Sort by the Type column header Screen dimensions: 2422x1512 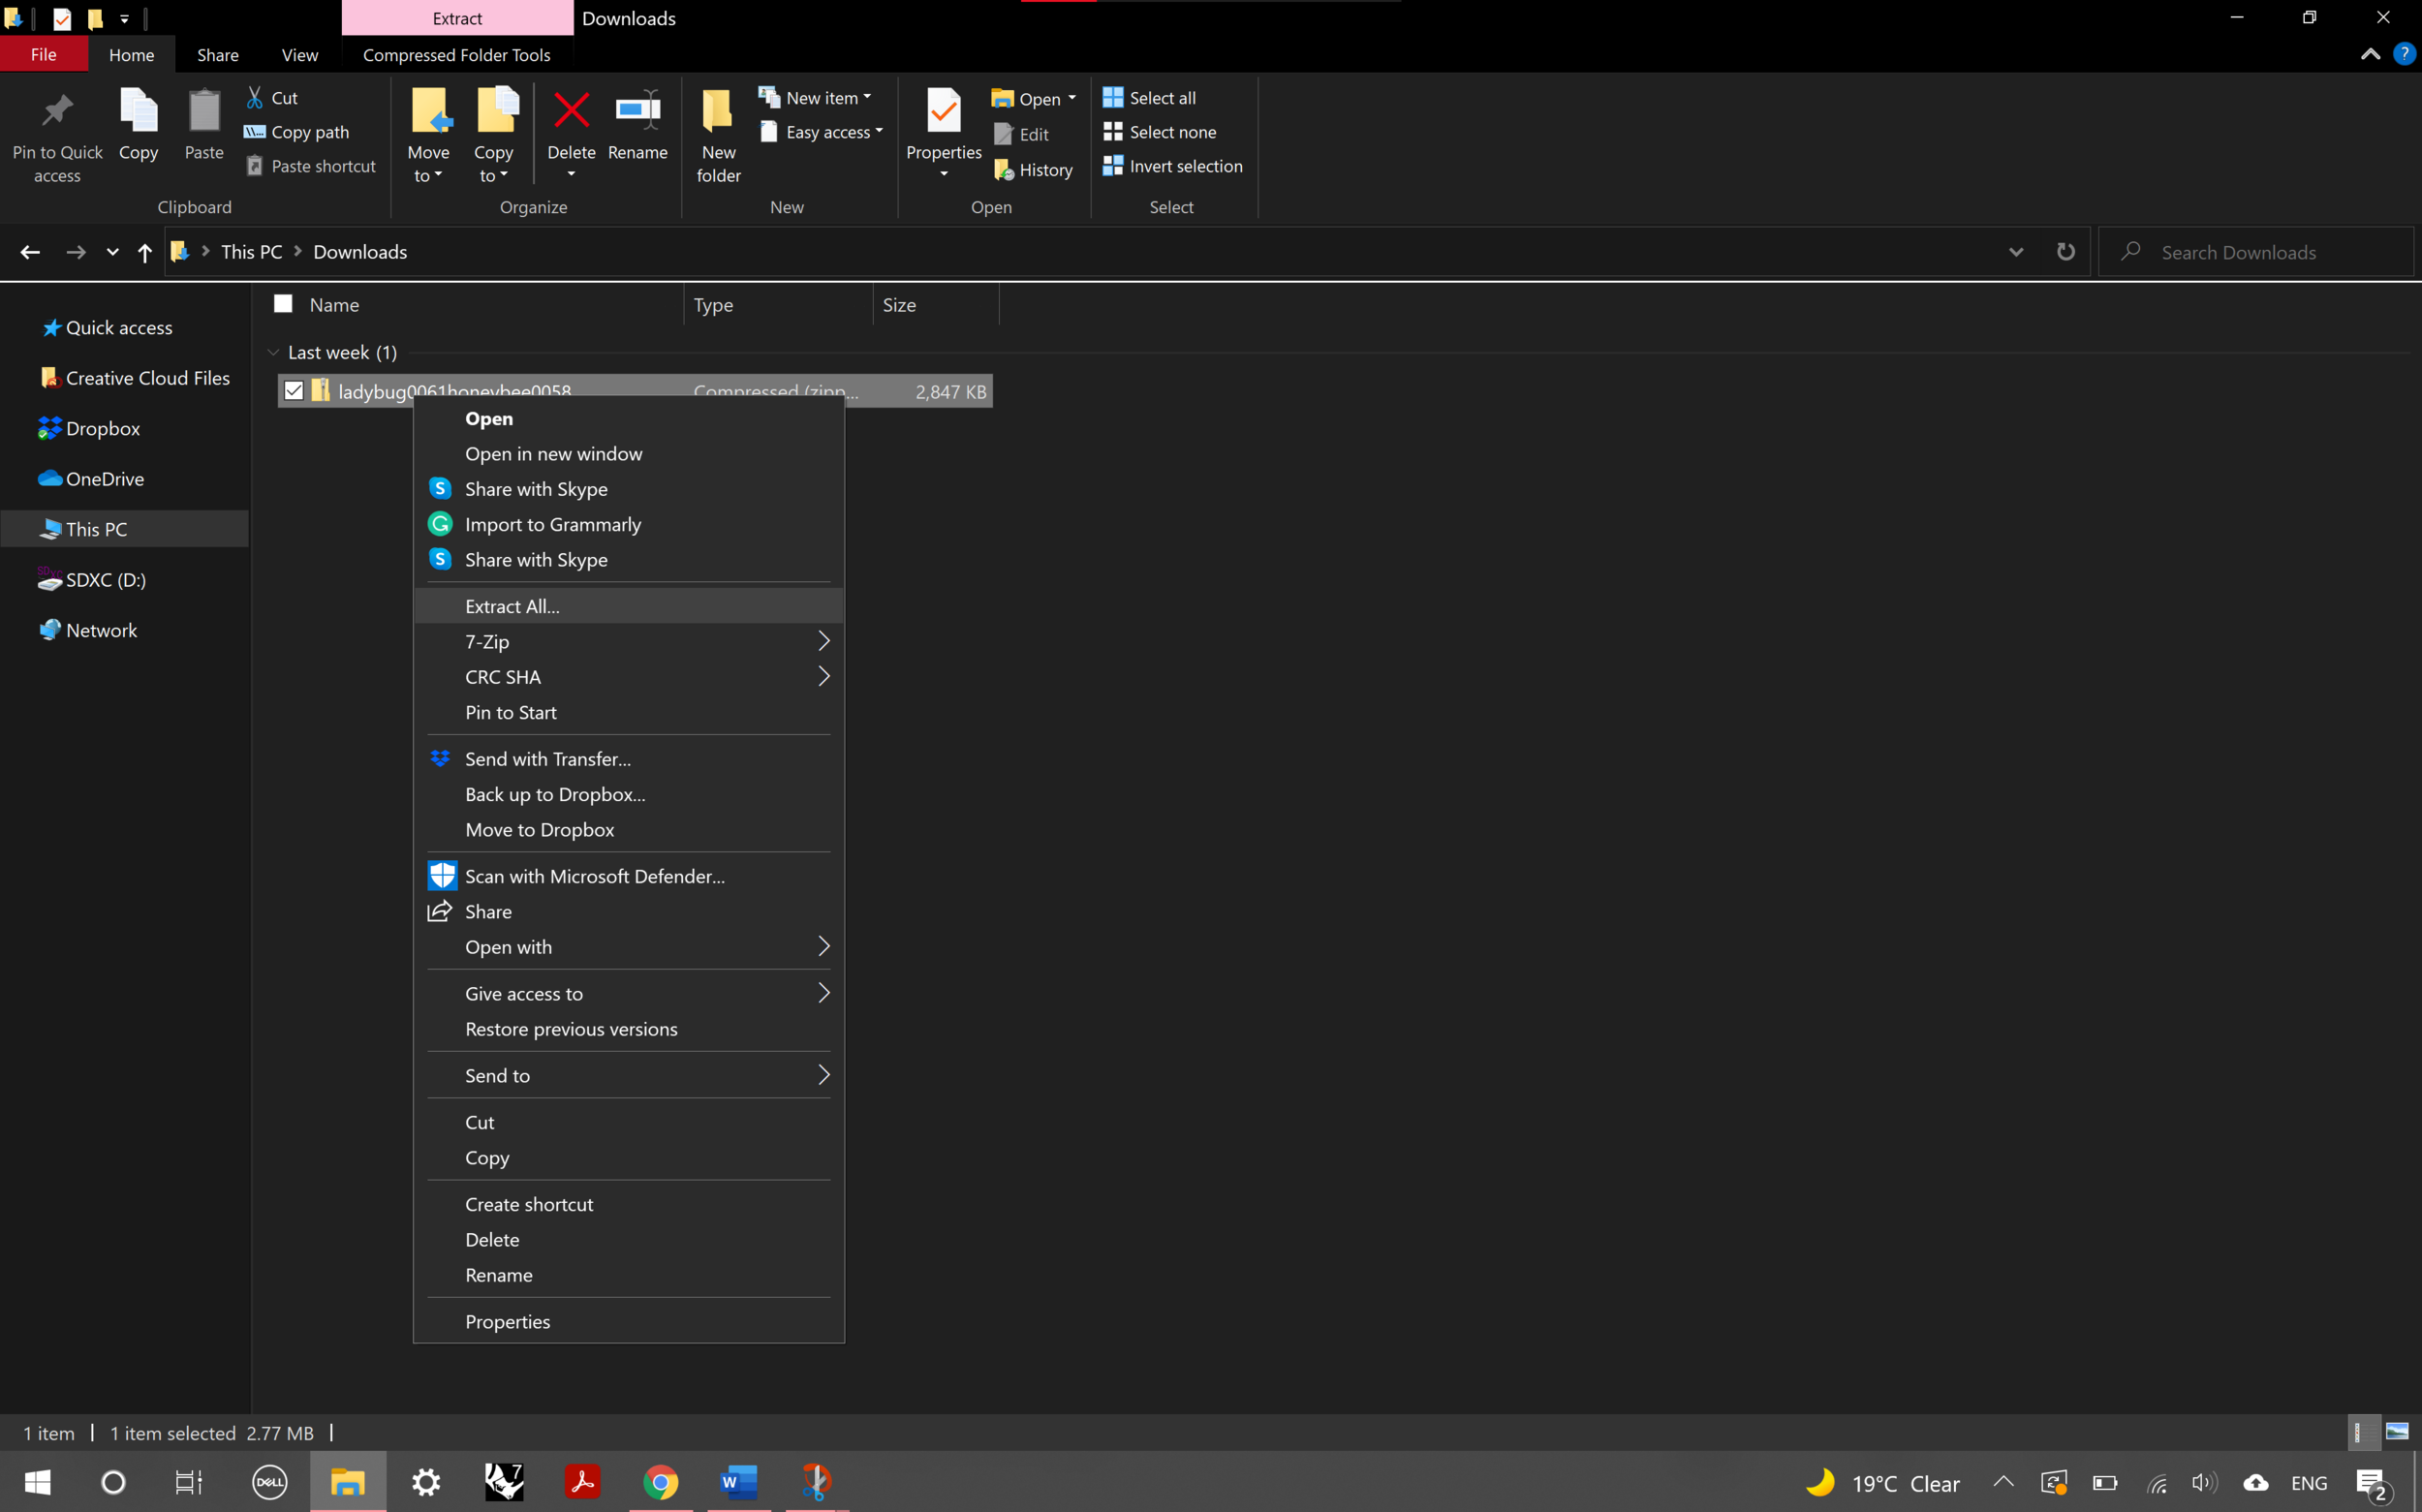pos(778,304)
